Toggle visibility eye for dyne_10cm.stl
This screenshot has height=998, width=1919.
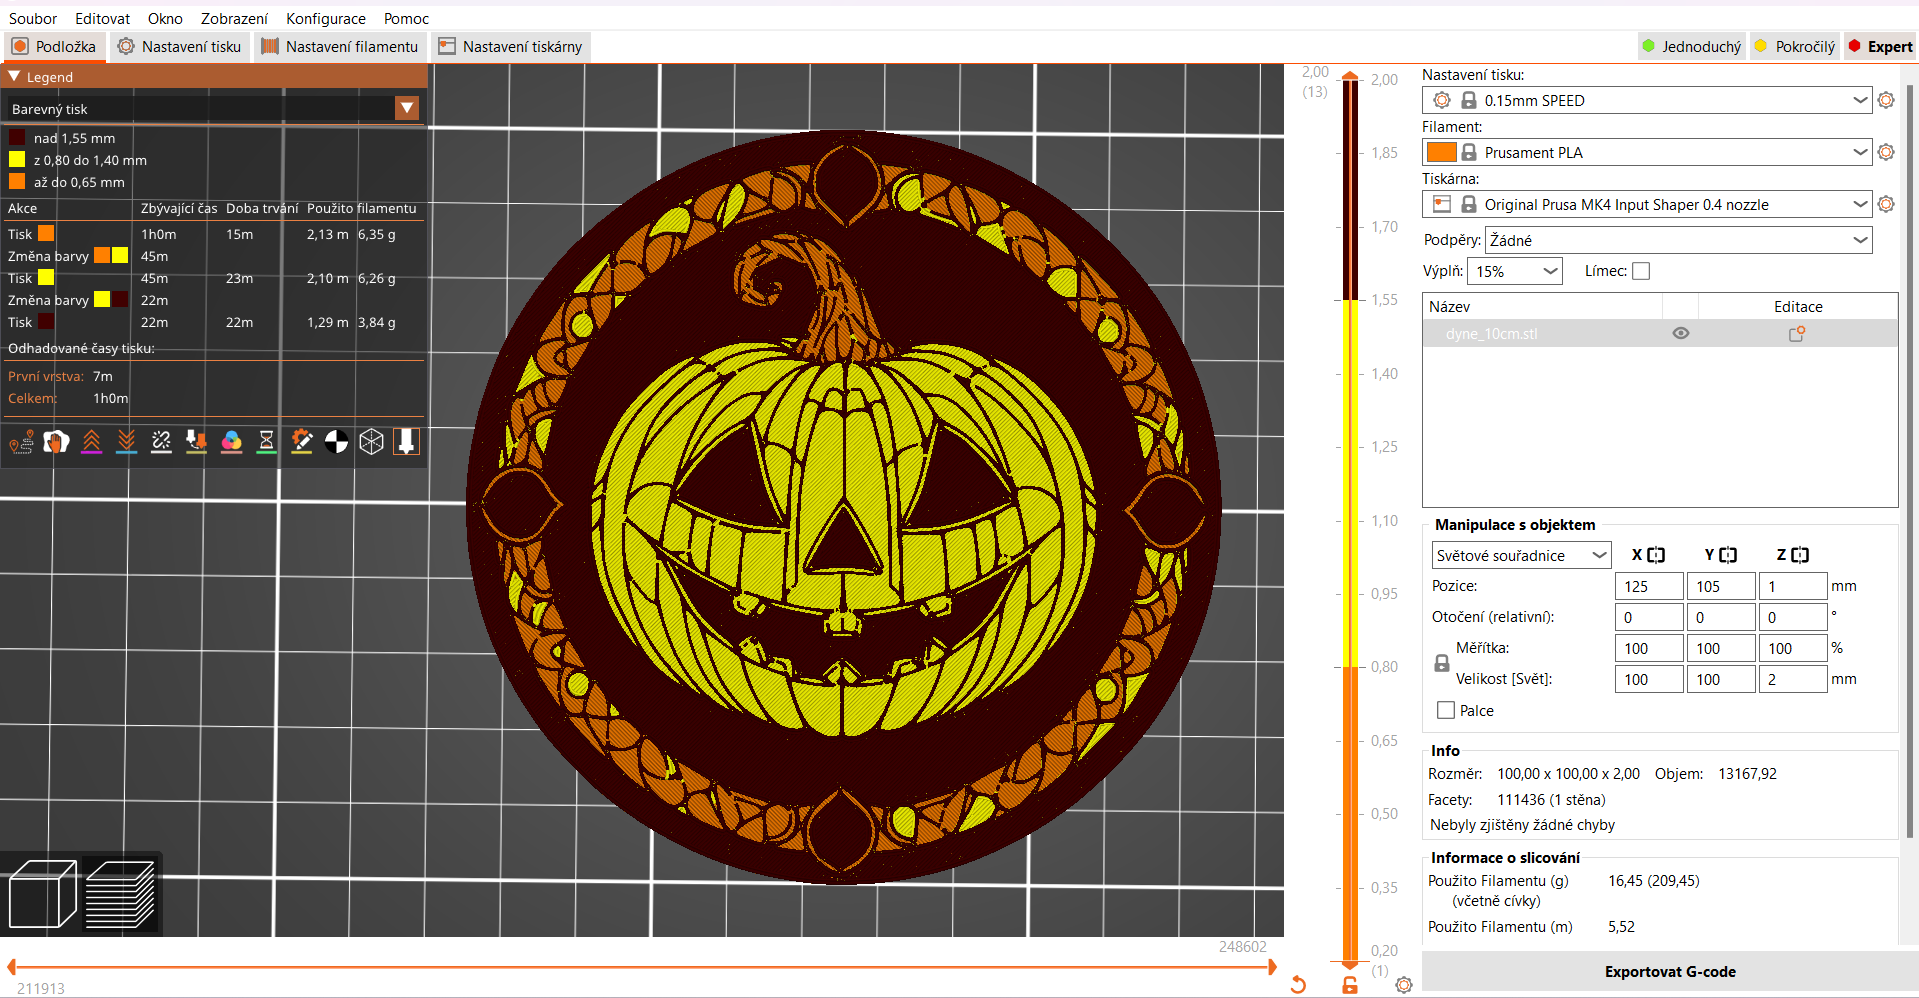pyautogui.click(x=1681, y=334)
